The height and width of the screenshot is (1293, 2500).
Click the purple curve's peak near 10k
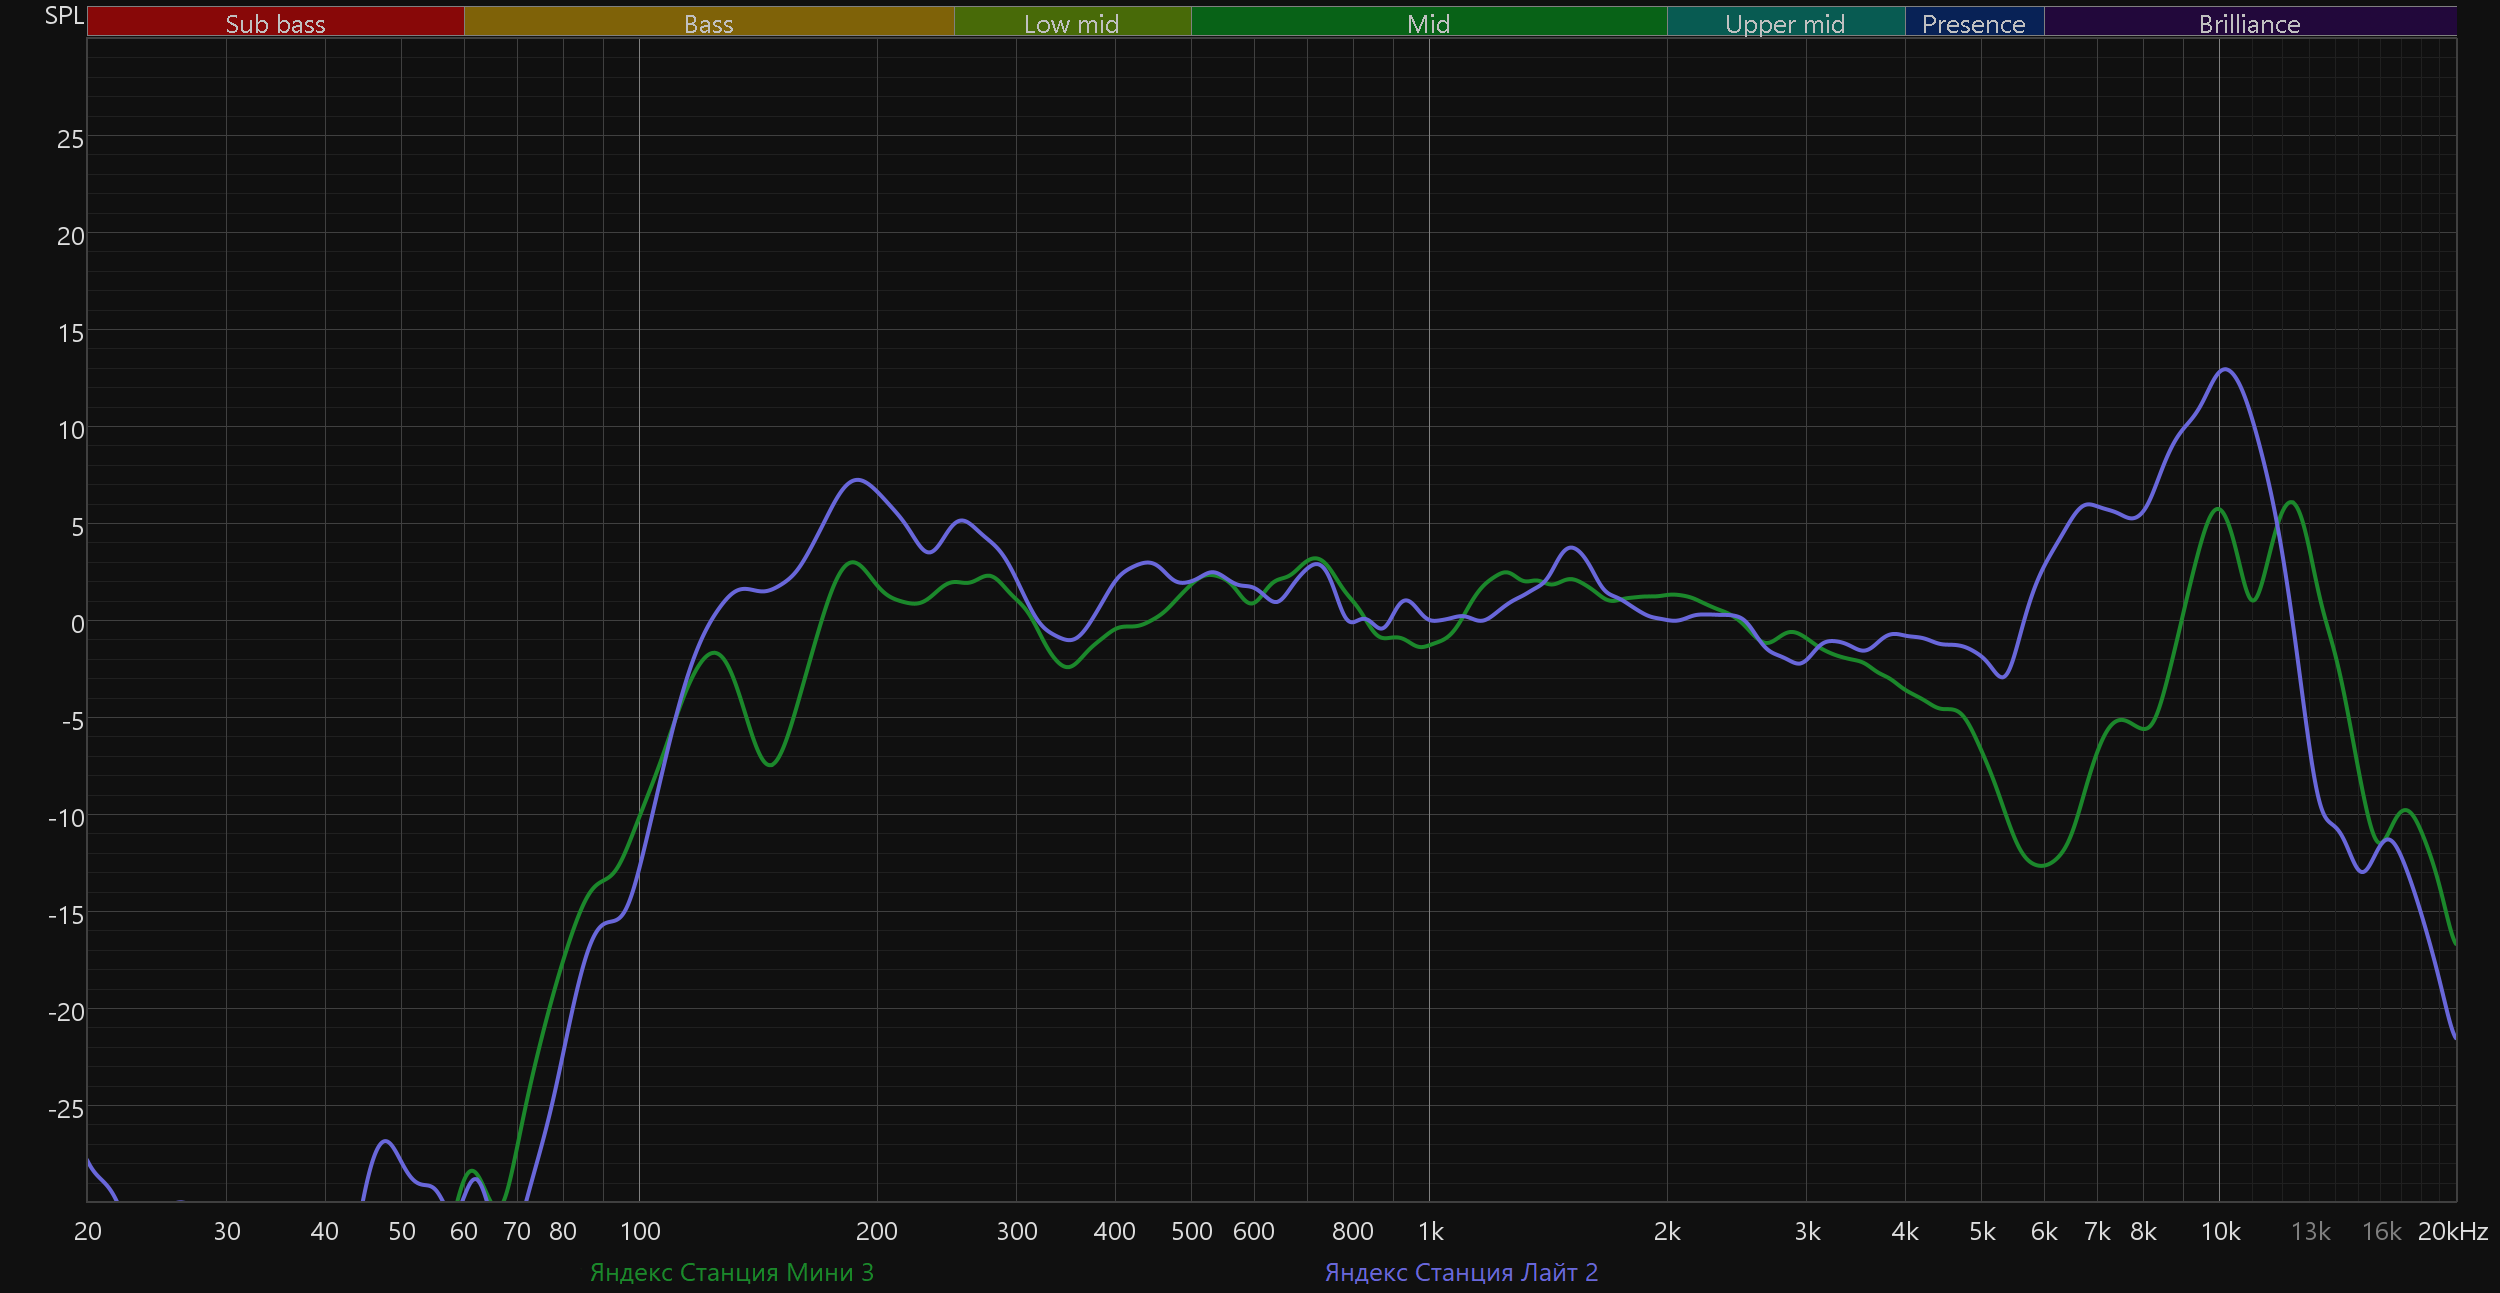point(2225,370)
